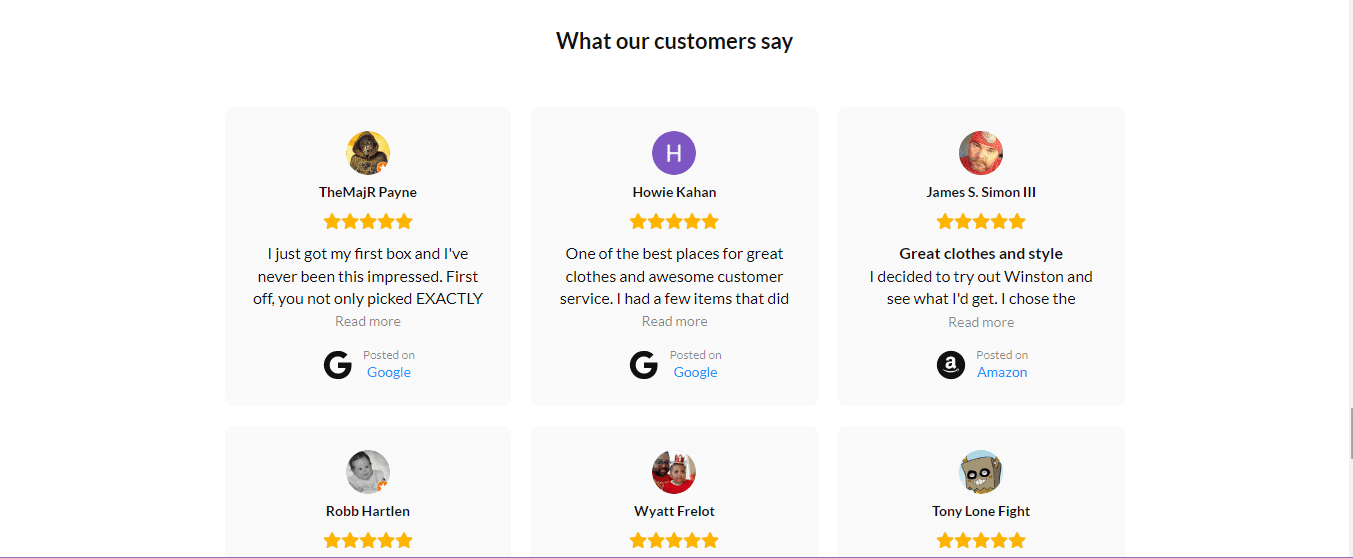Click the five-star rating under TheMajR Payne

point(368,221)
